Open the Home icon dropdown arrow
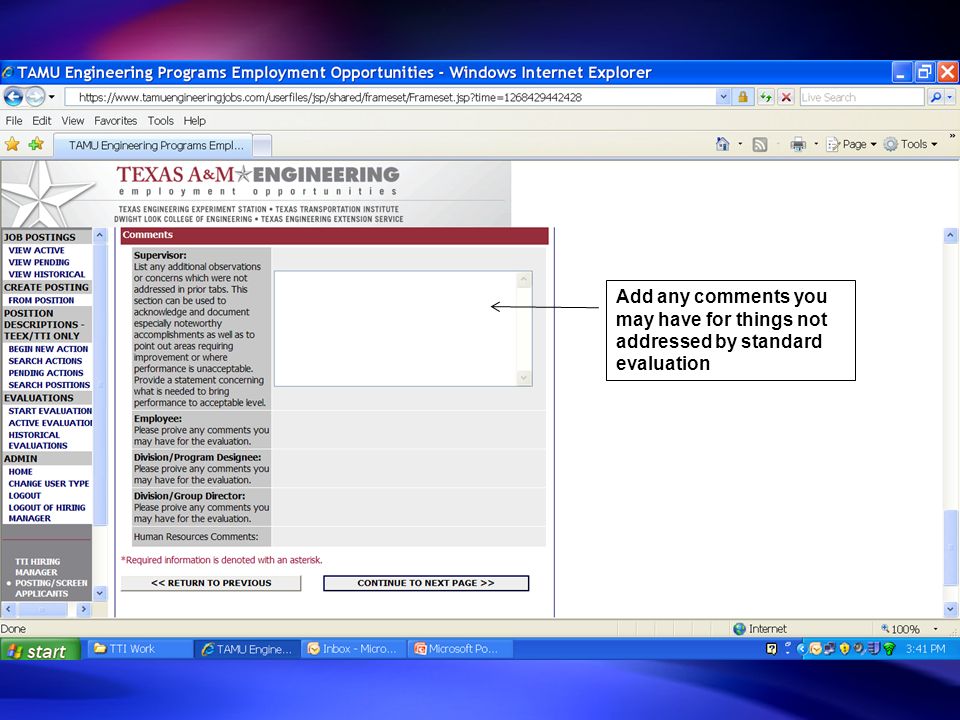Image resolution: width=960 pixels, height=720 pixels. tap(740, 144)
